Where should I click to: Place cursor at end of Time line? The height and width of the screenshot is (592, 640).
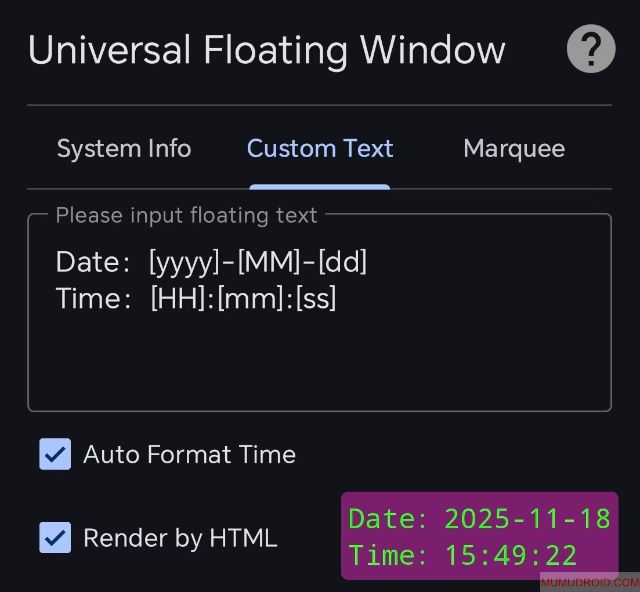pos(338,298)
